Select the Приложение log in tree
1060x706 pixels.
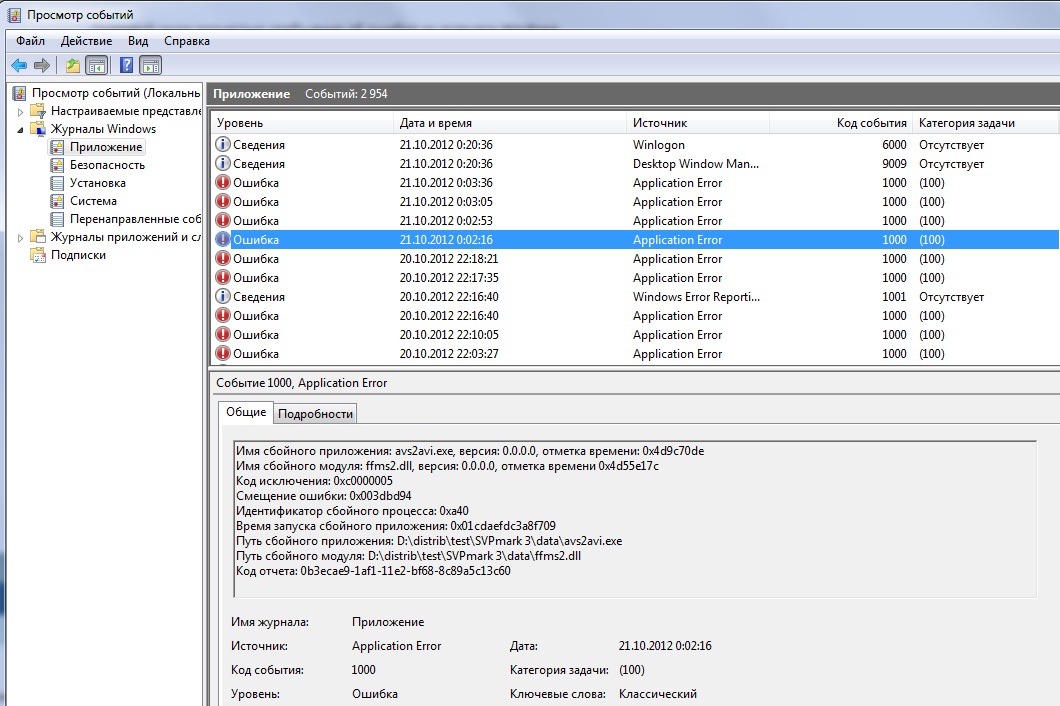(x=105, y=147)
